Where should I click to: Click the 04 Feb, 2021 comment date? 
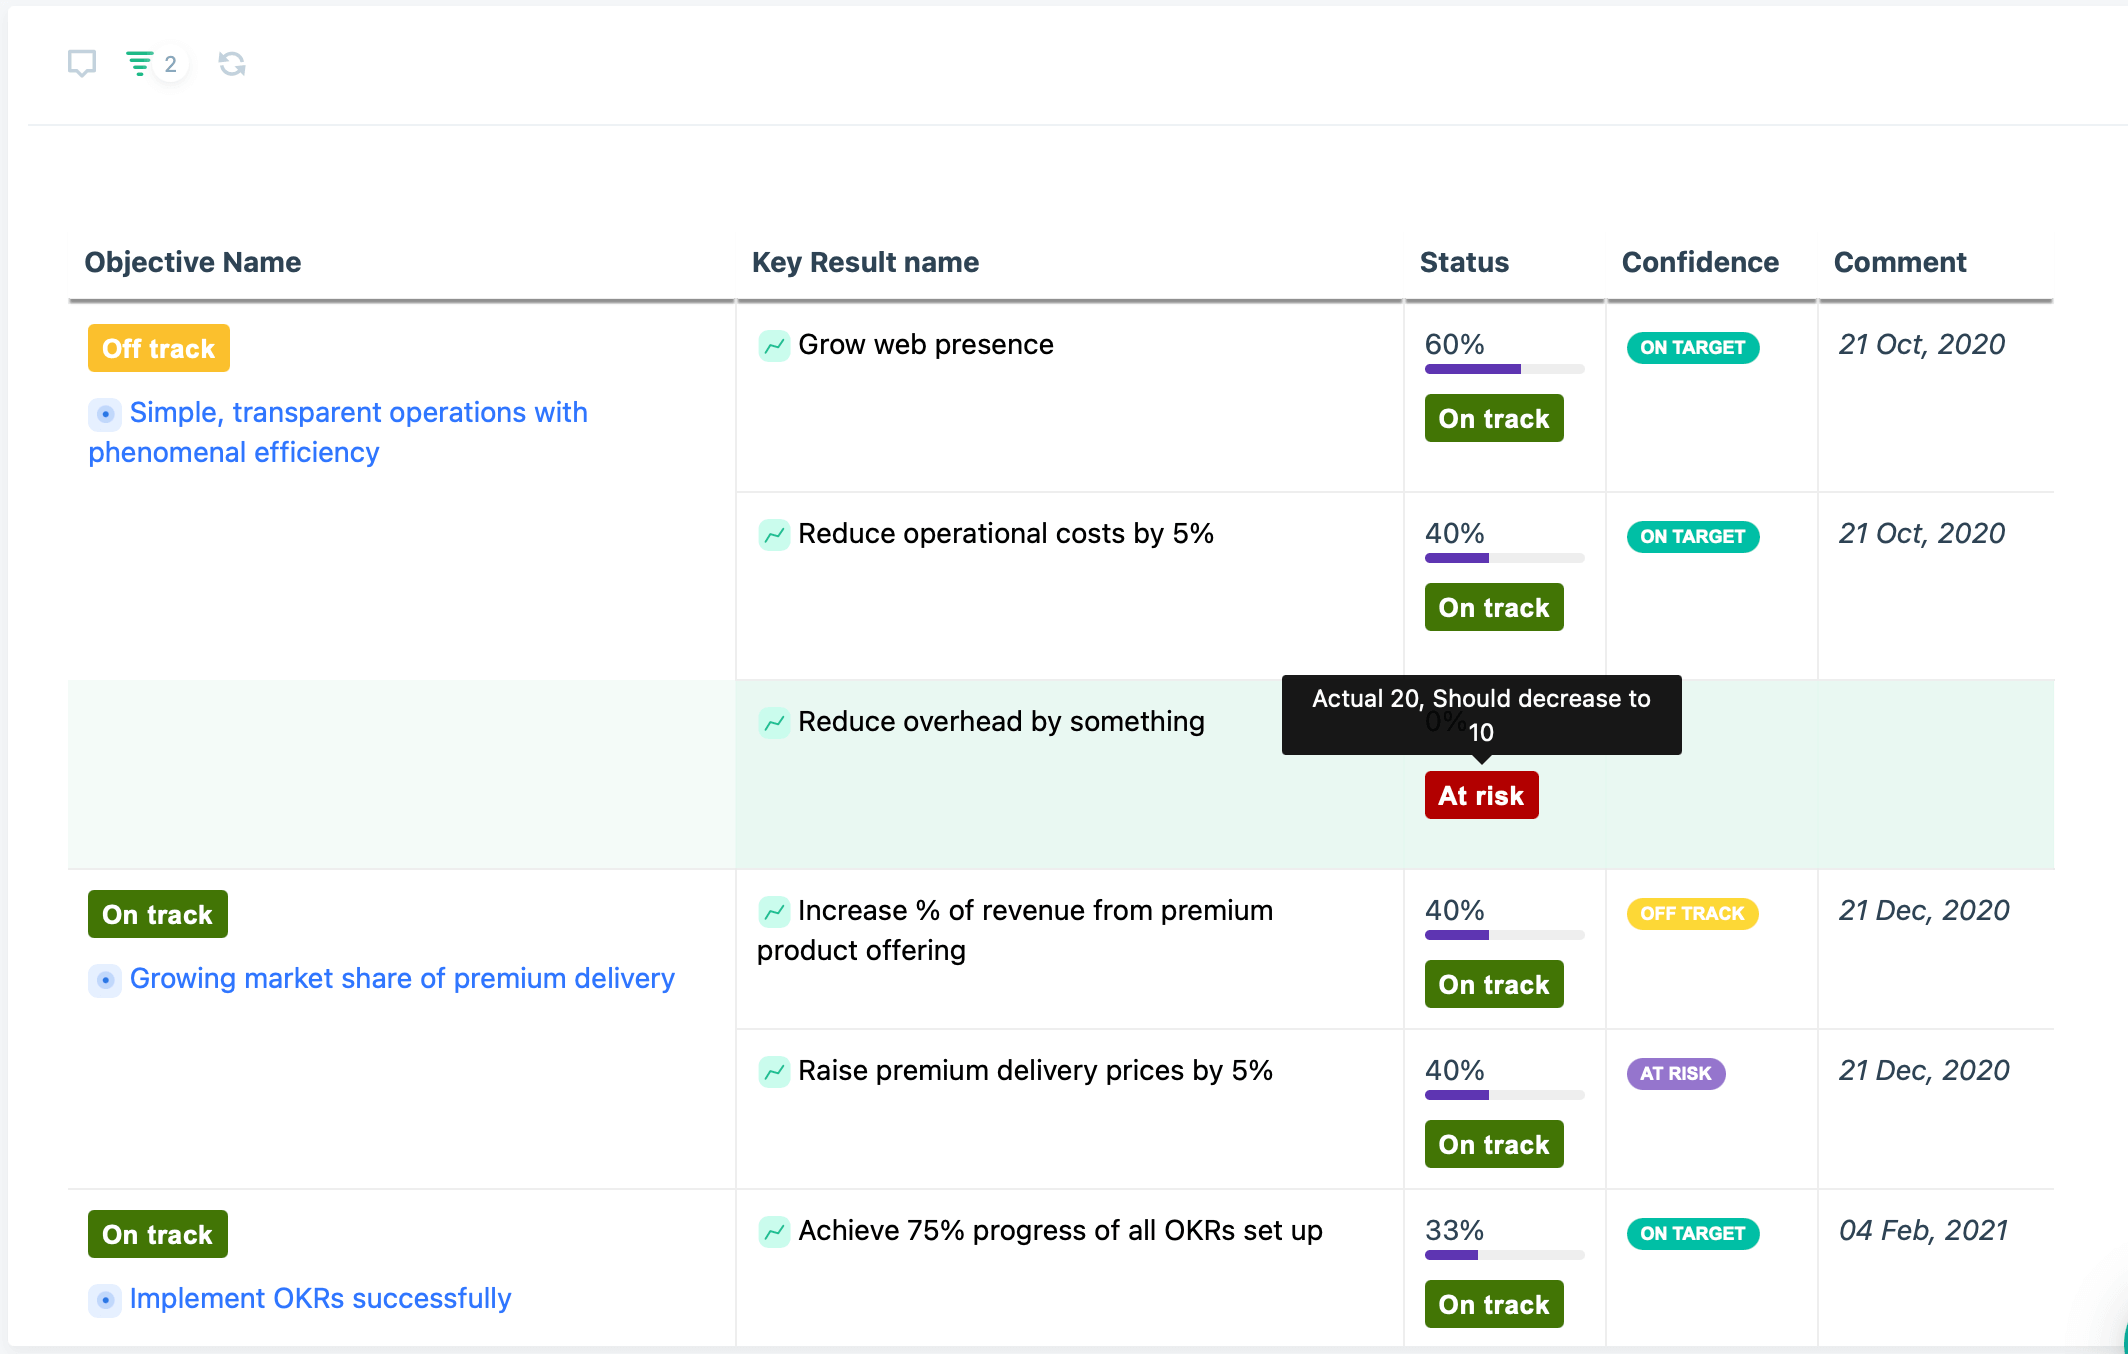pos(1924,1231)
